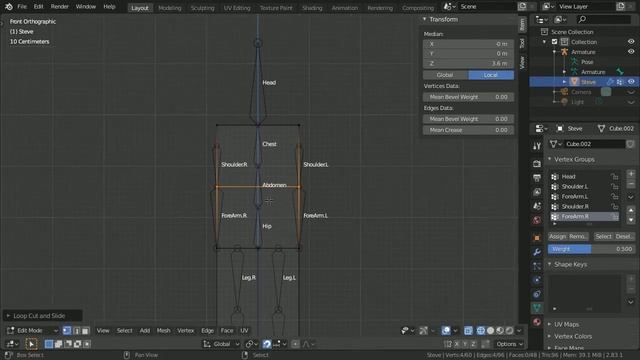Enable vertex select mode

coord(67,331)
